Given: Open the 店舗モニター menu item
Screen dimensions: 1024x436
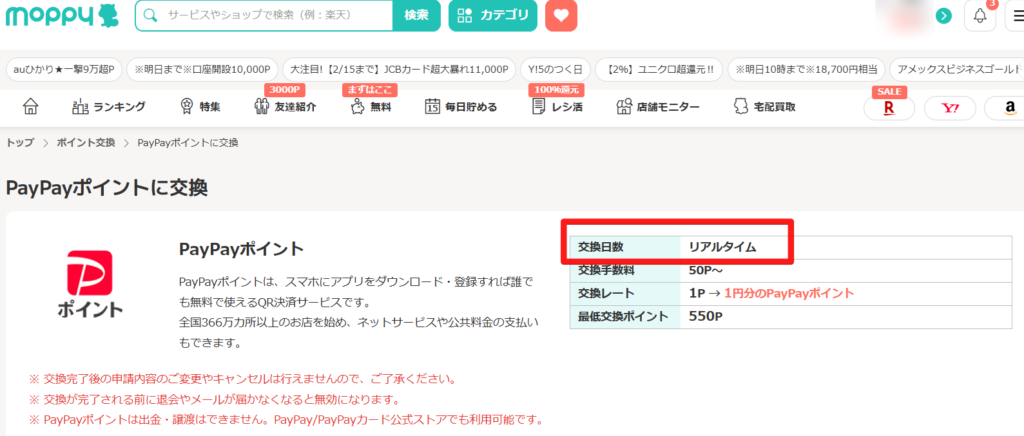Looking at the screenshot, I should (x=658, y=107).
